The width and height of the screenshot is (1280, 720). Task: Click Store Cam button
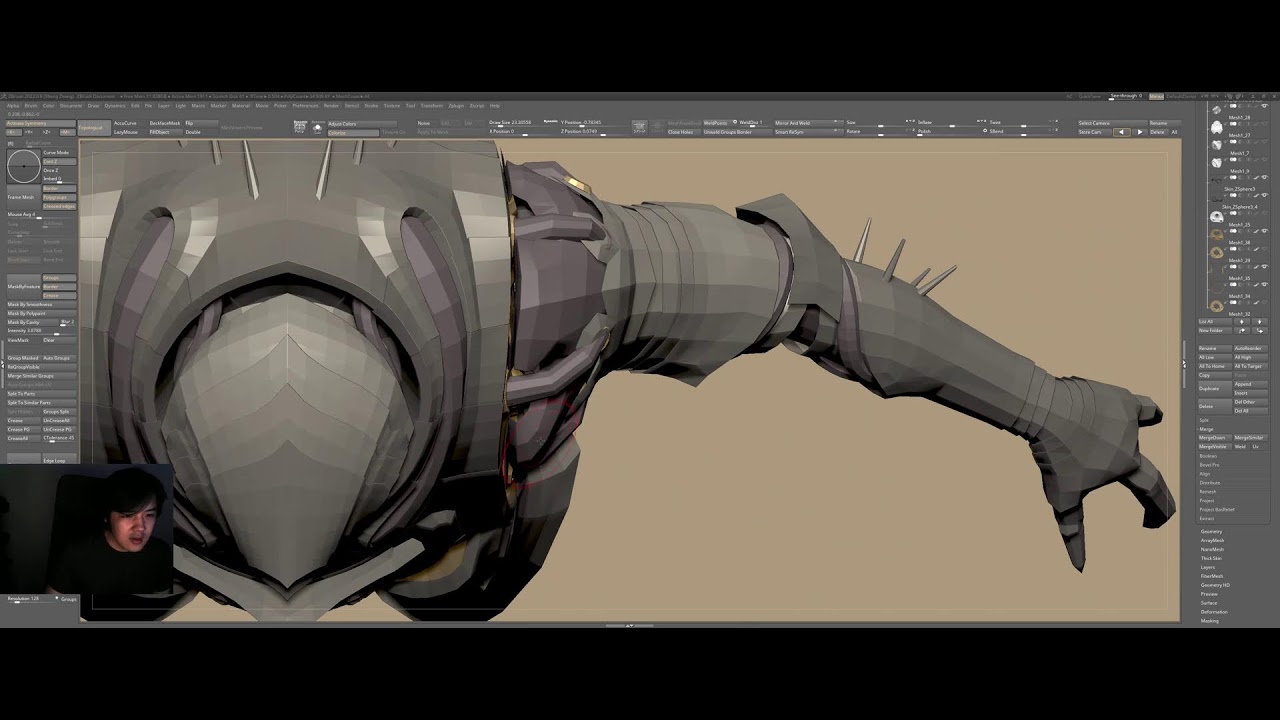[1094, 132]
